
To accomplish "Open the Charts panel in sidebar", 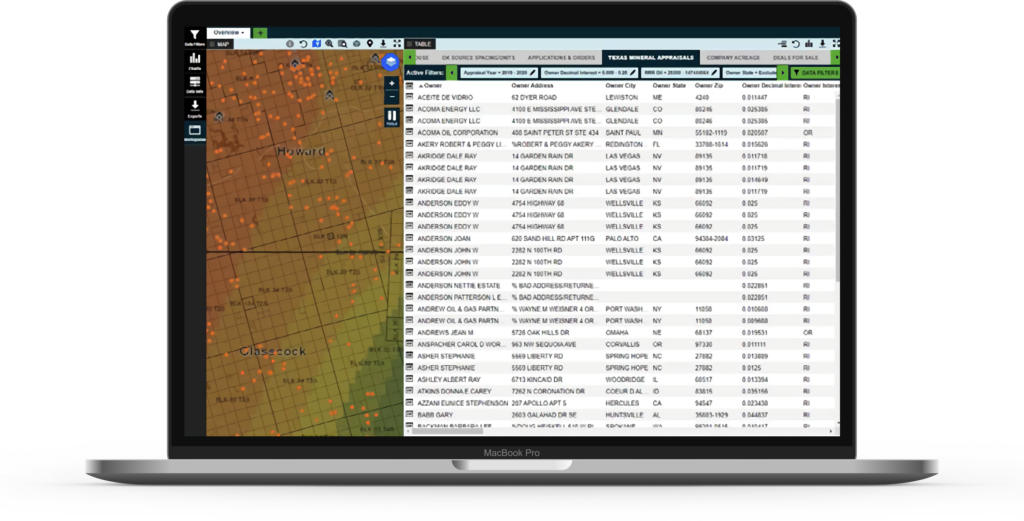I will tap(194, 61).
